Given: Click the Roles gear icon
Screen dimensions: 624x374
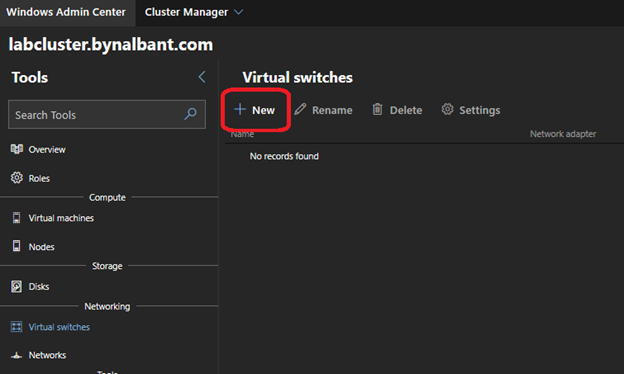Looking at the screenshot, I should coord(17,178).
